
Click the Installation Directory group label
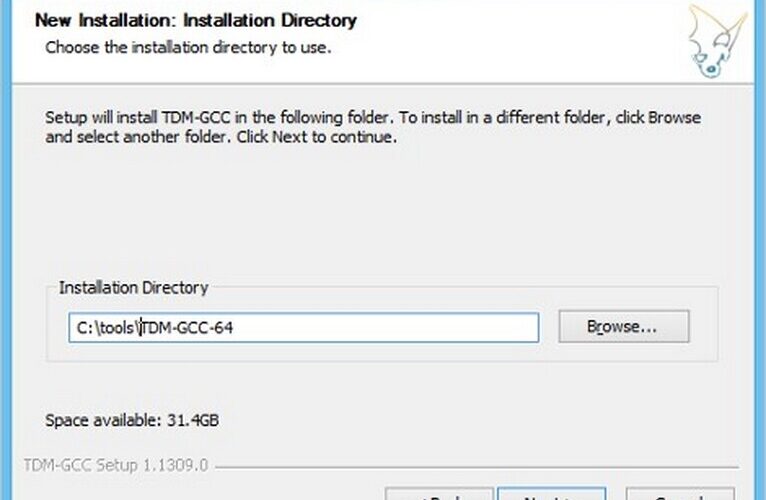click(x=133, y=287)
